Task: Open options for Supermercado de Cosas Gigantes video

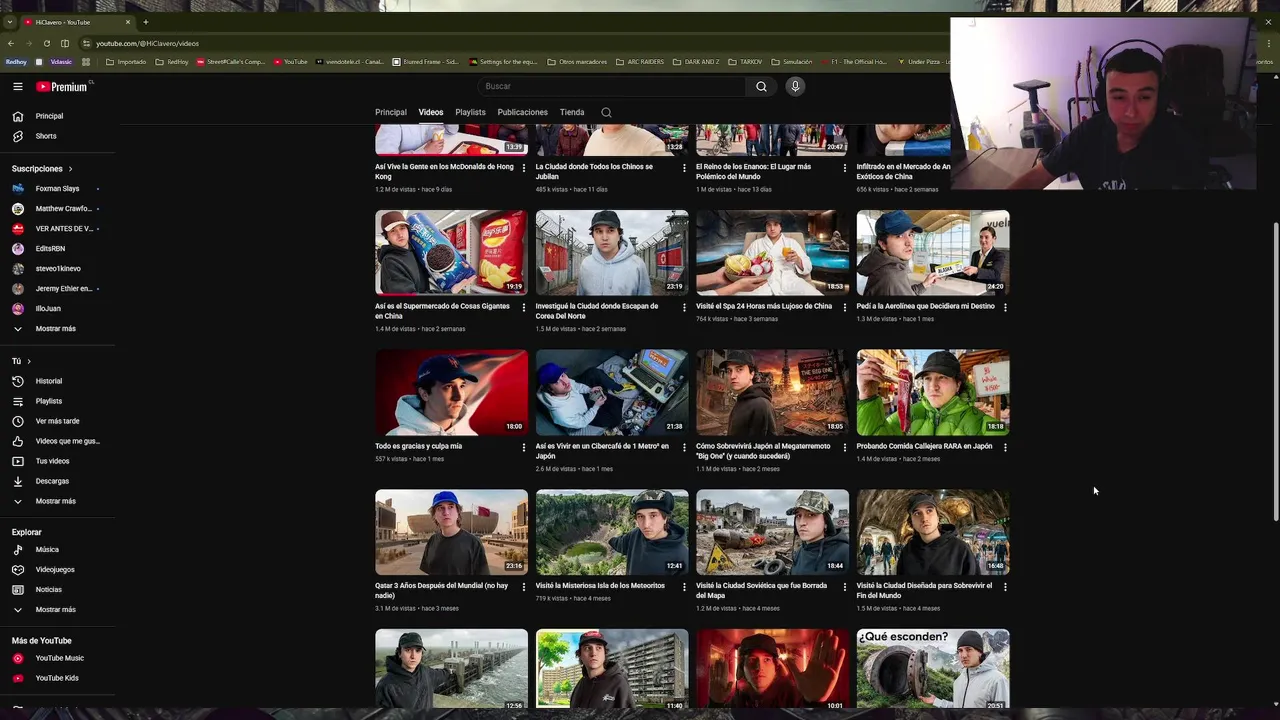Action: pyautogui.click(x=523, y=307)
